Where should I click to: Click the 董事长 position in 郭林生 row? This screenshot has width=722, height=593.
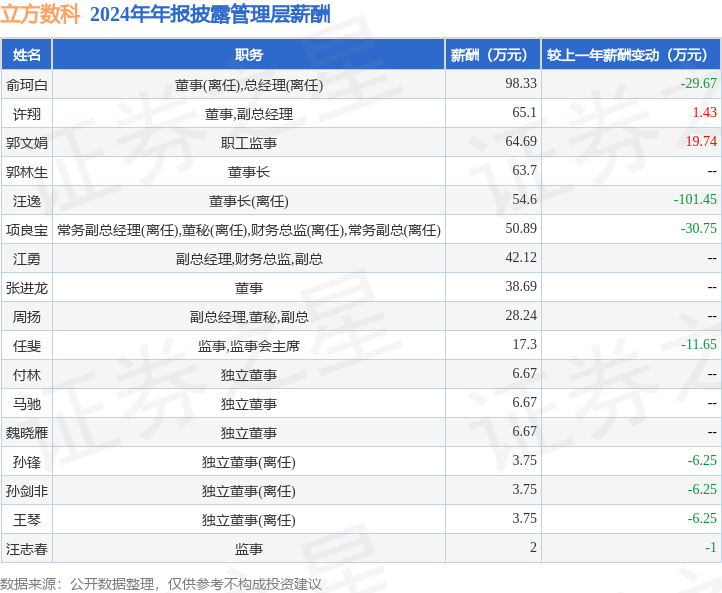(249, 172)
